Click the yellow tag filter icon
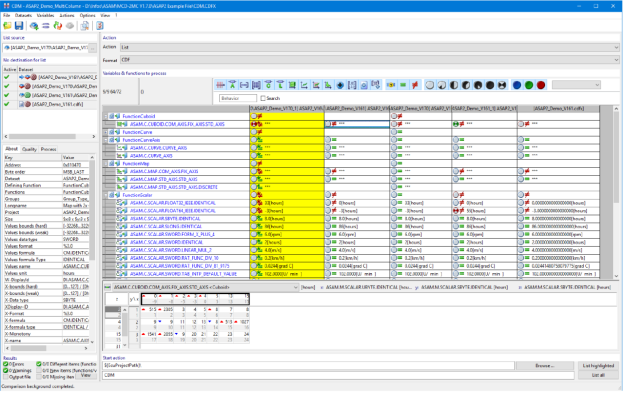 click(x=391, y=85)
